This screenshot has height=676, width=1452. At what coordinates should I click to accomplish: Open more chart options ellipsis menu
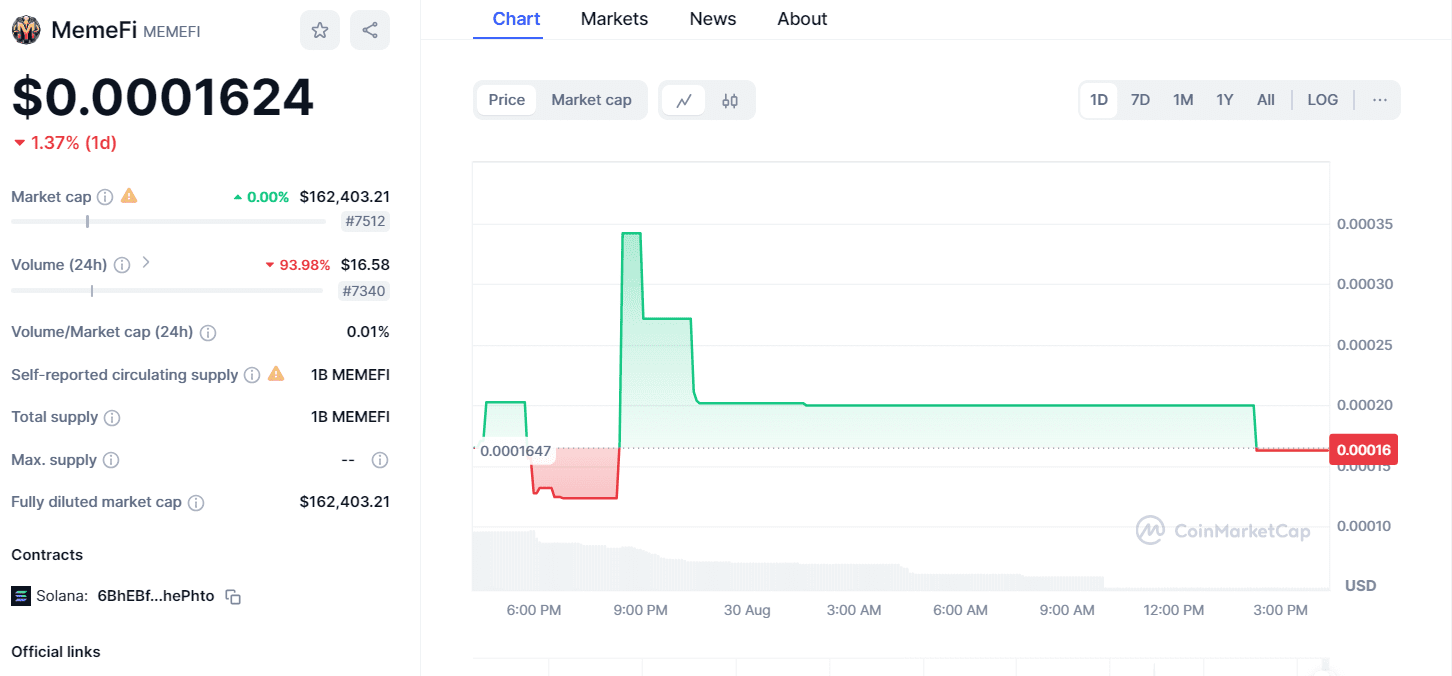[x=1380, y=99]
